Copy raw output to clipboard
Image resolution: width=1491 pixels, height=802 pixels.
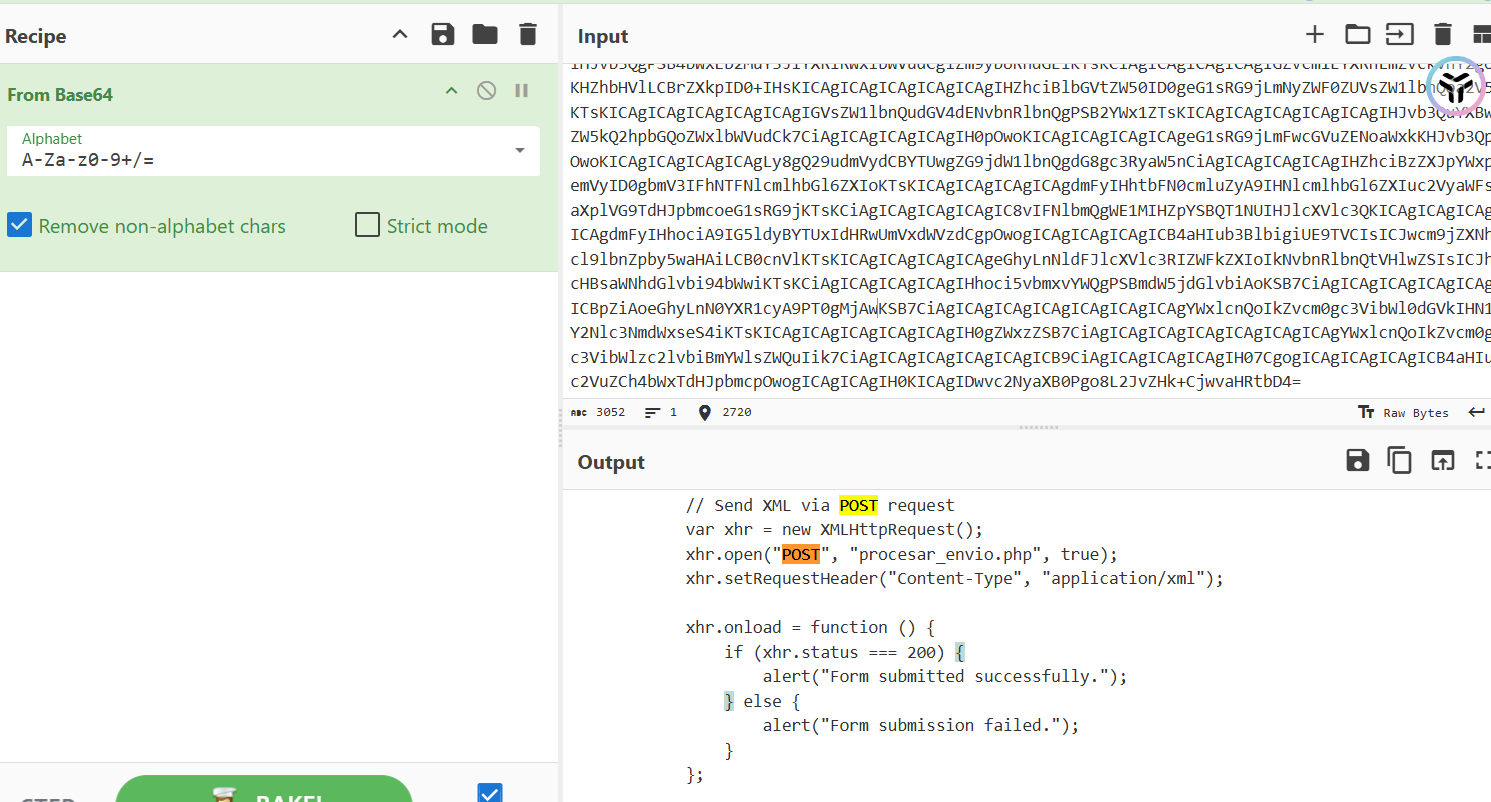pos(1399,460)
